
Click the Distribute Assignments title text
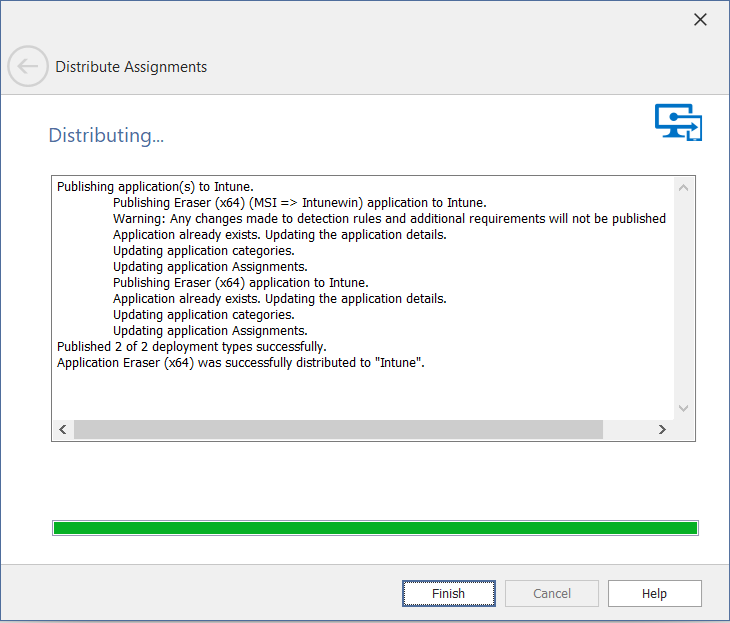pos(131,67)
